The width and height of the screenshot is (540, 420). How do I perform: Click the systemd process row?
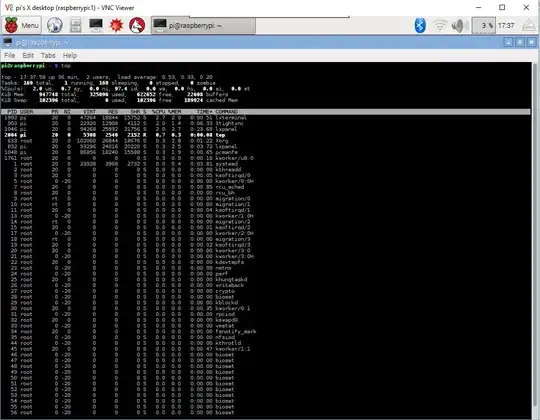tap(265, 164)
